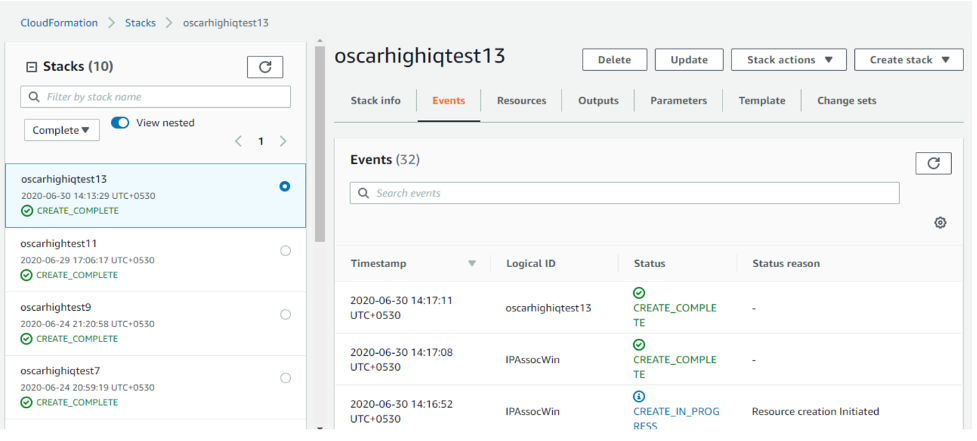
Task: Go to previous stacks page arrow
Action: 238,141
